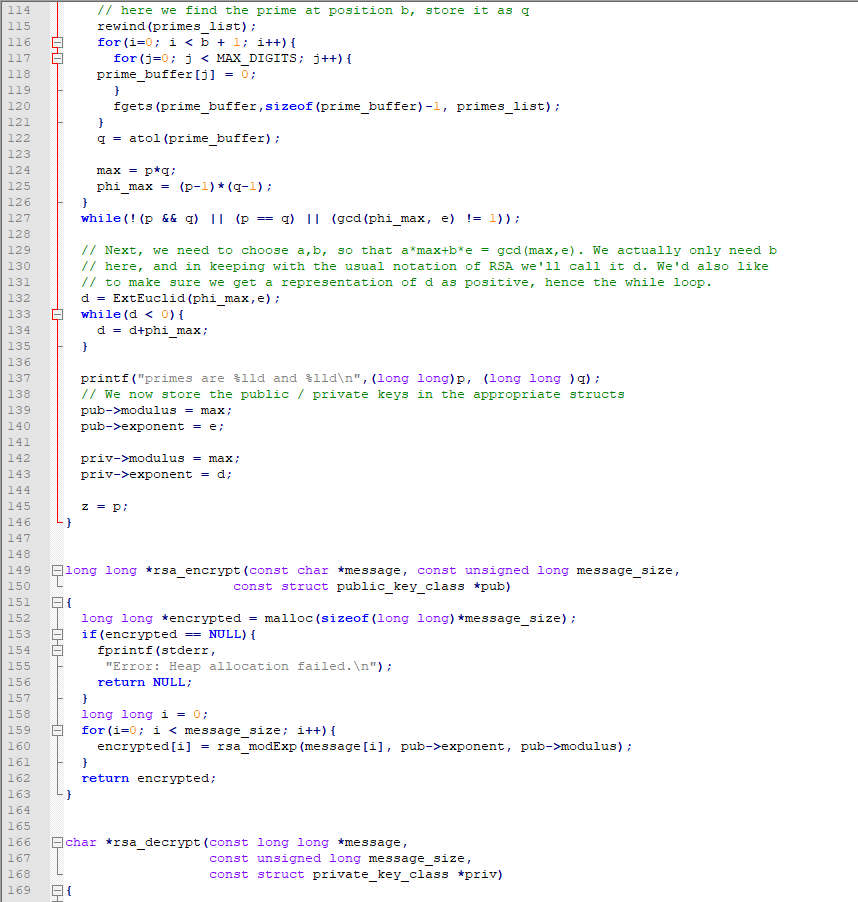Screen dimensions: 858x902
Task: Click line number 127 in the margin
Action: point(19,219)
